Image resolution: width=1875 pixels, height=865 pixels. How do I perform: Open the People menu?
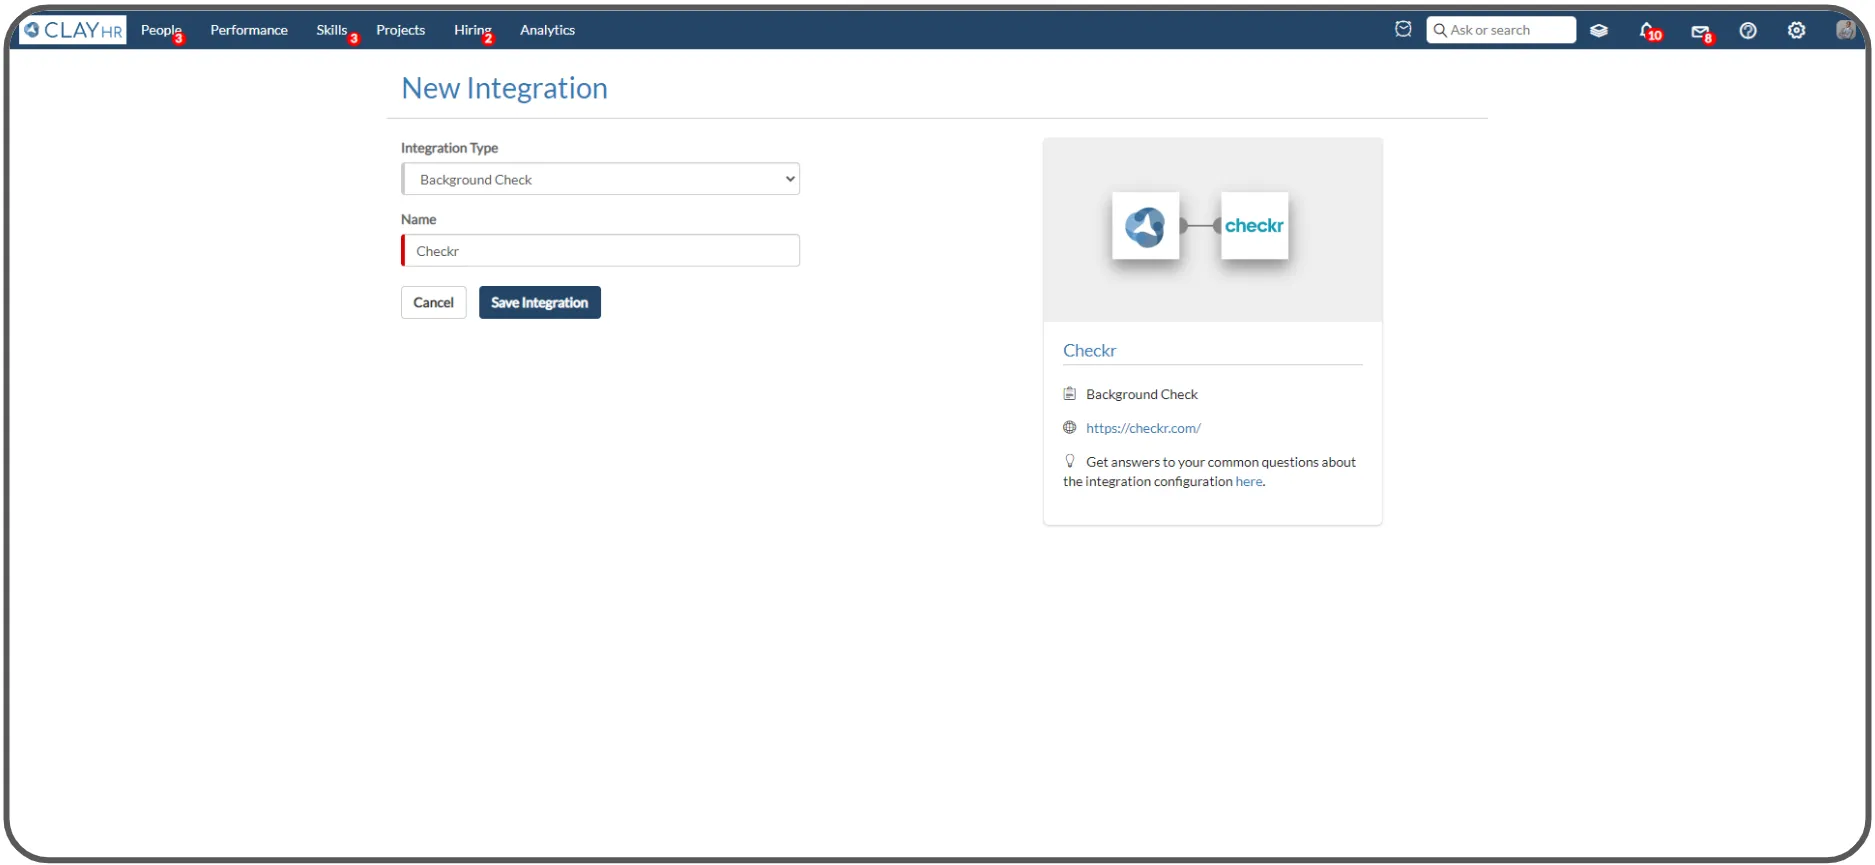pos(161,30)
